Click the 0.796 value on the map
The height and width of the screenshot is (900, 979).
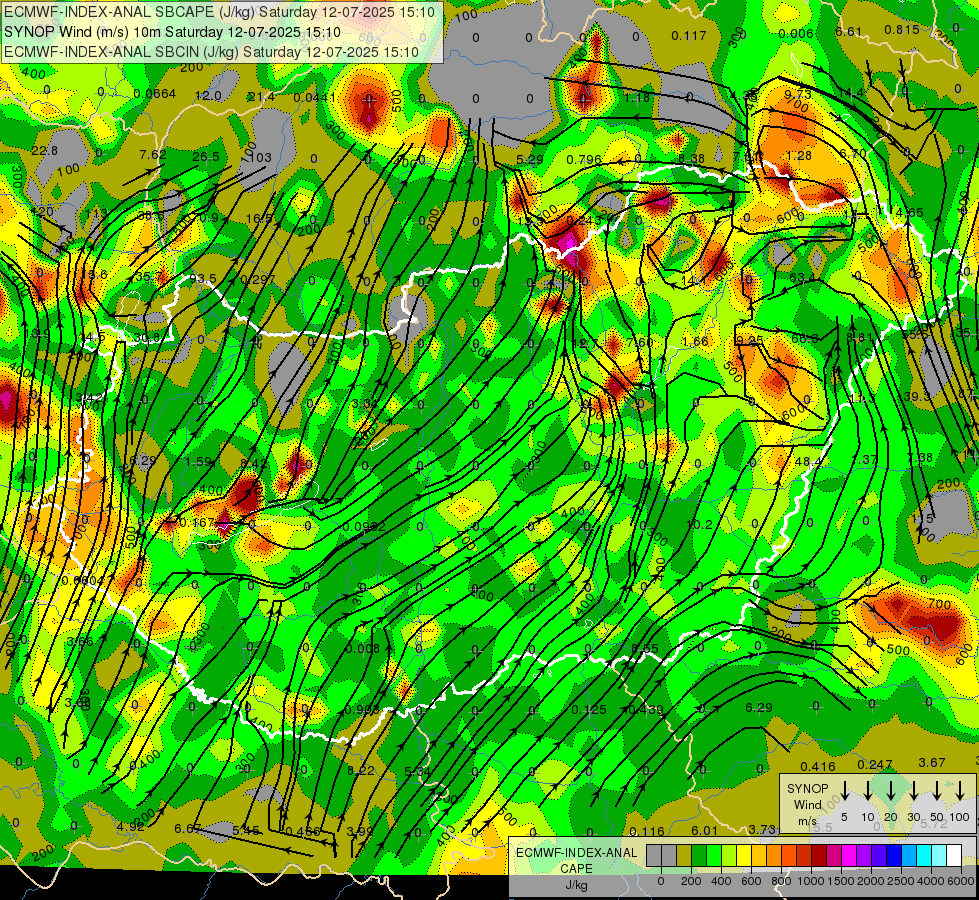coord(584,160)
